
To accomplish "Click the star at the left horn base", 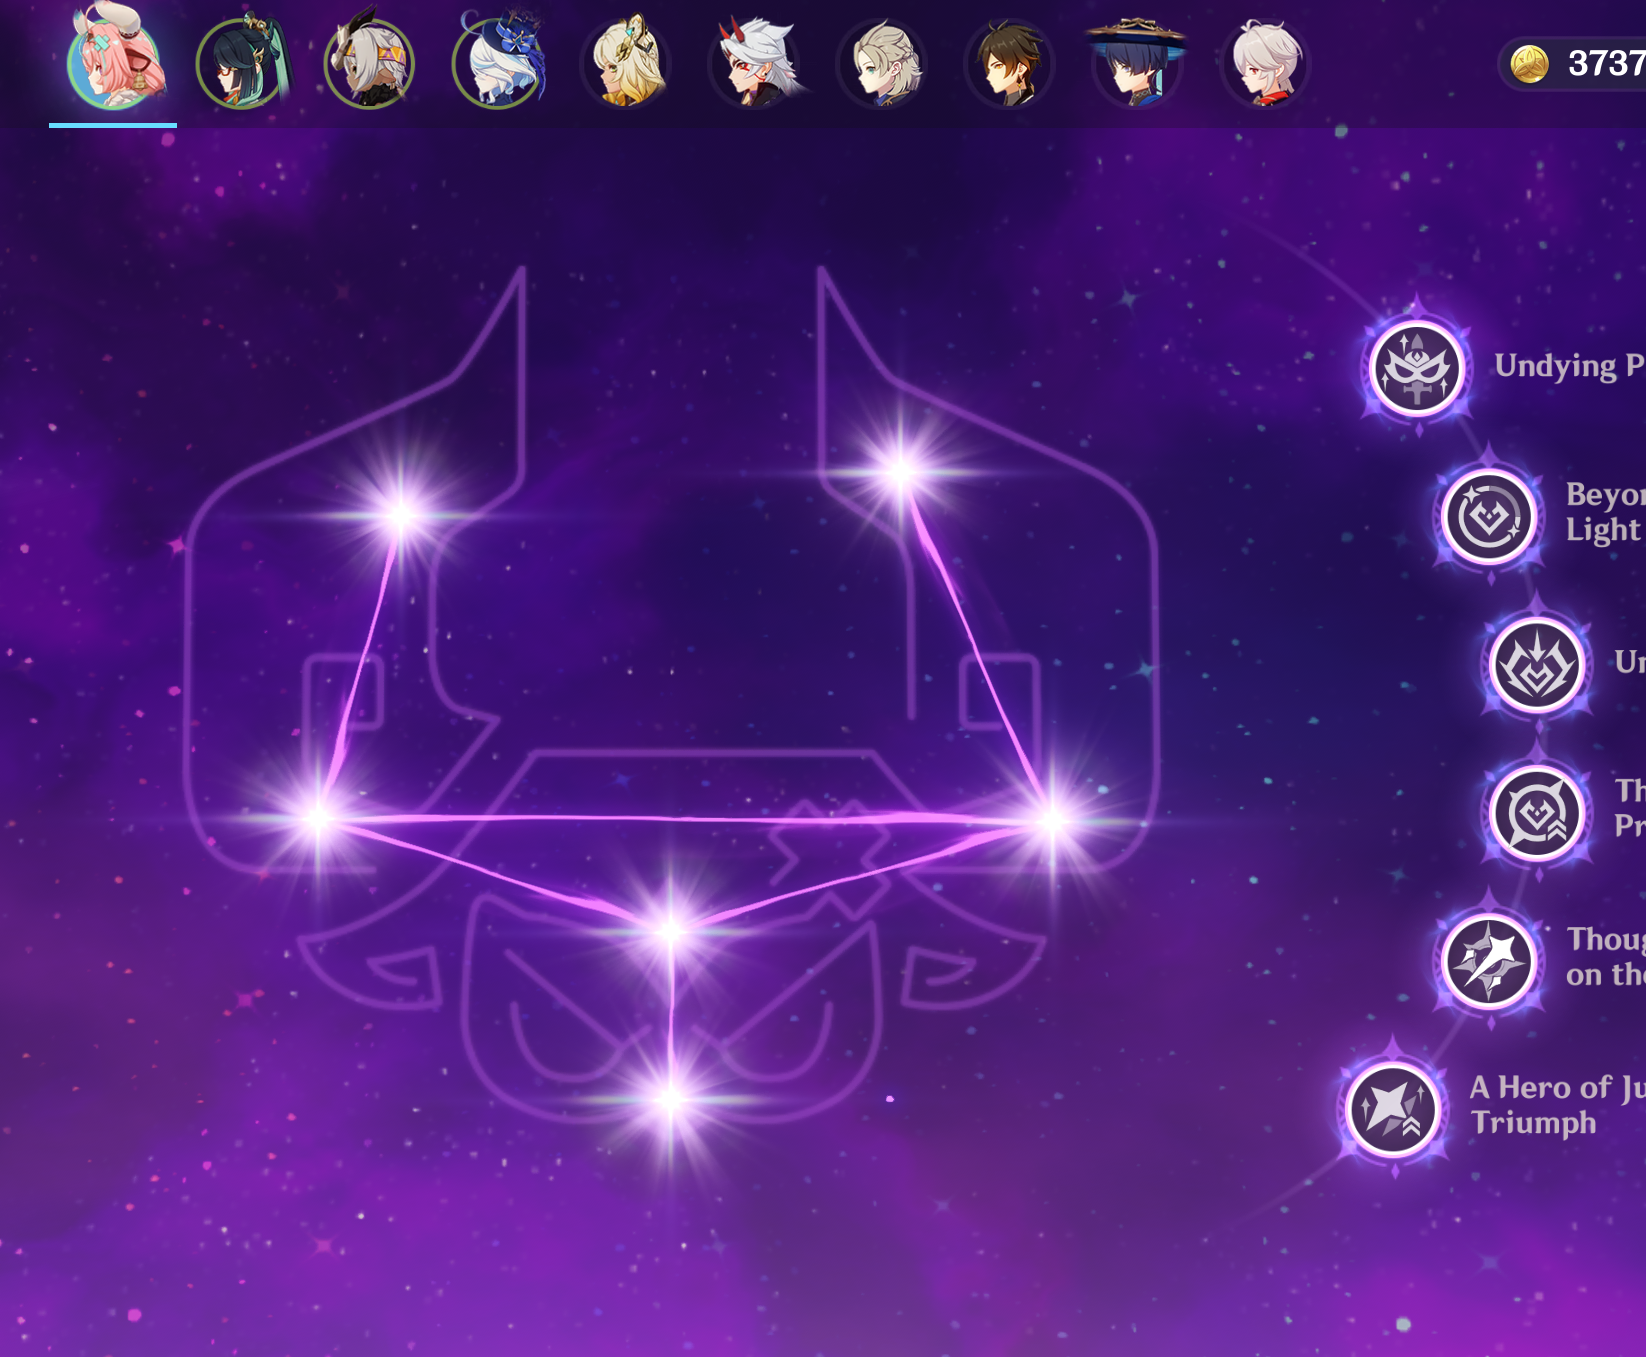I will click(401, 515).
